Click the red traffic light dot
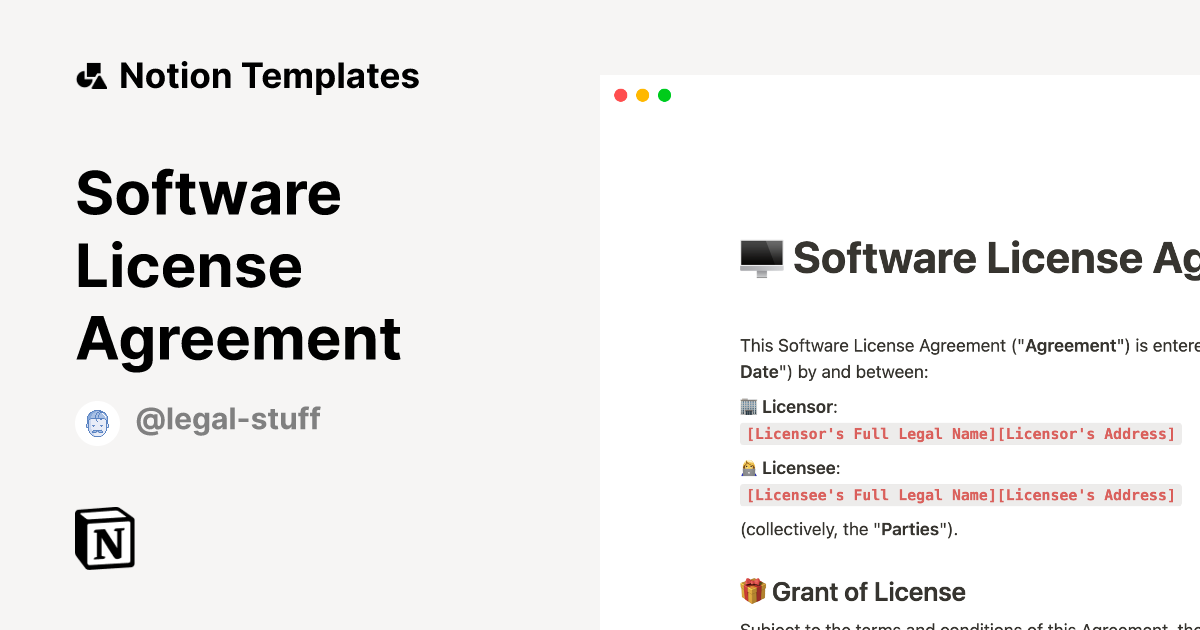1200x630 pixels. coord(620,95)
